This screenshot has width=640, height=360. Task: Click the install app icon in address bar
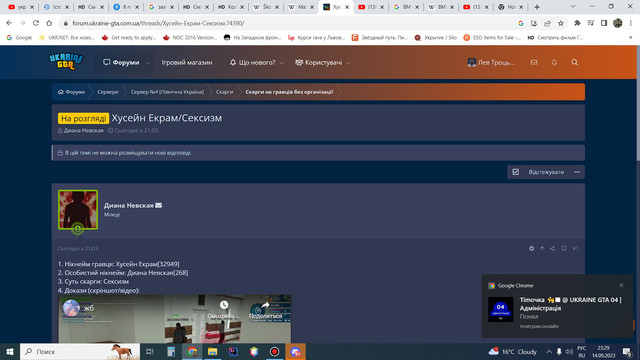pos(534,23)
